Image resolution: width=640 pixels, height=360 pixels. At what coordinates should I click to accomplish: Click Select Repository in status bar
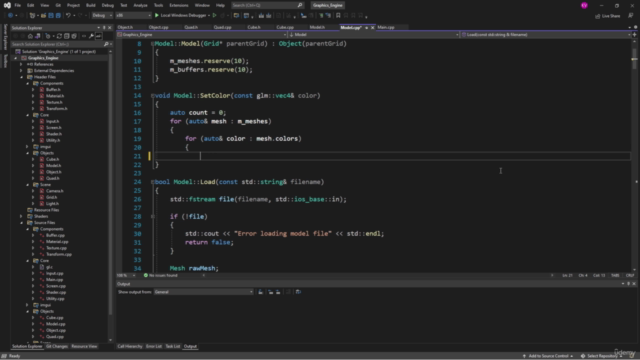pos(601,356)
